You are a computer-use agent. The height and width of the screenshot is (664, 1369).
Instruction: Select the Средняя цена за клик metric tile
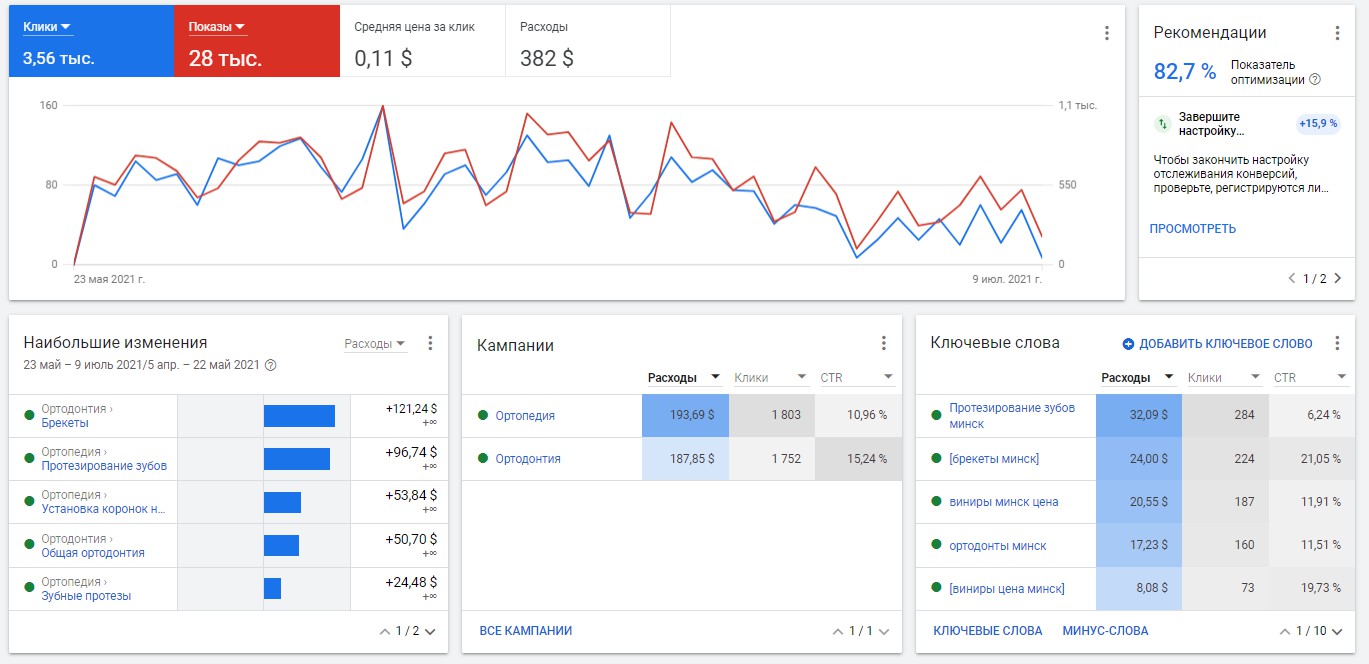[x=420, y=42]
